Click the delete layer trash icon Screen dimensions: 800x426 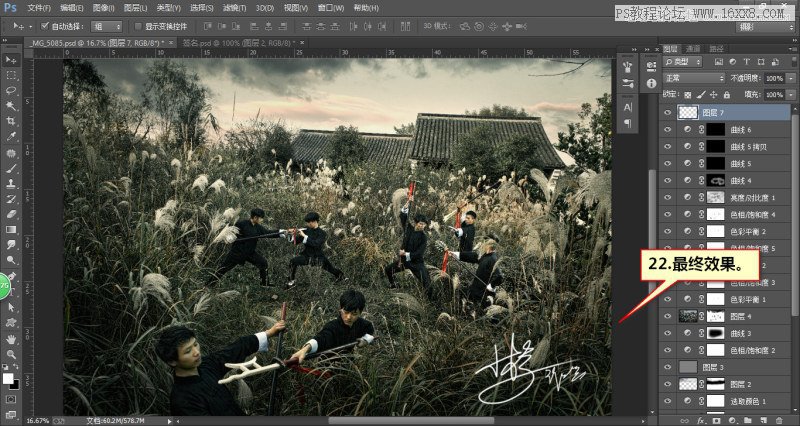[778, 421]
